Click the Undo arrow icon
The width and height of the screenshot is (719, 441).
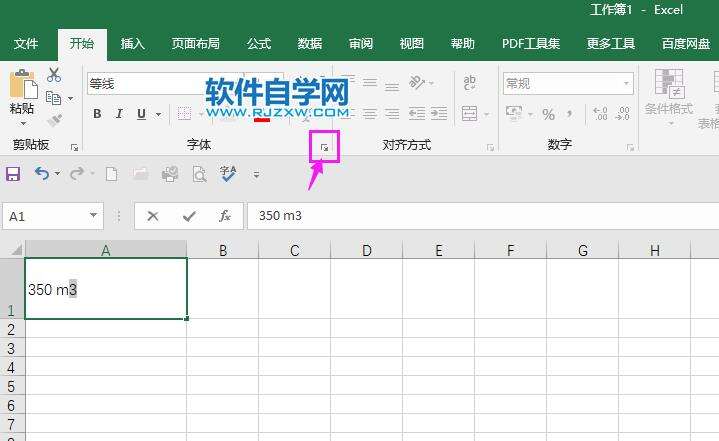pyautogui.click(x=42, y=174)
